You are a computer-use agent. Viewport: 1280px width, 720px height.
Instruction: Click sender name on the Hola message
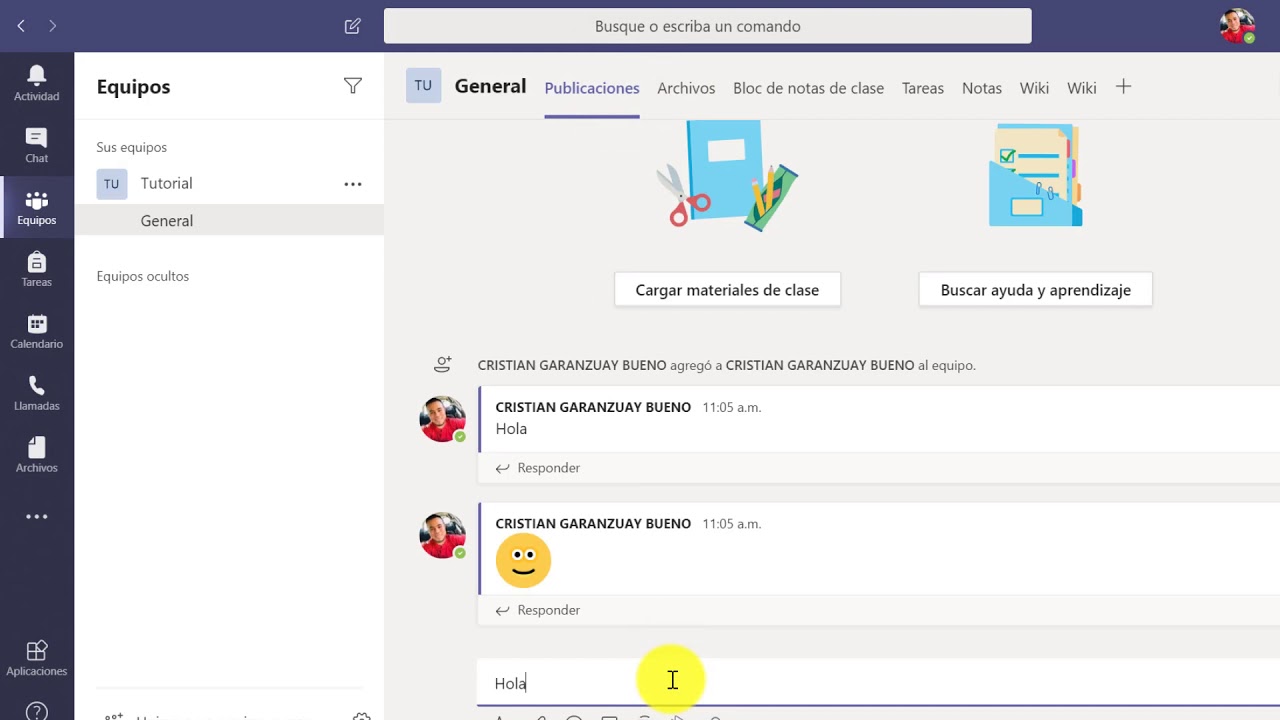[593, 407]
